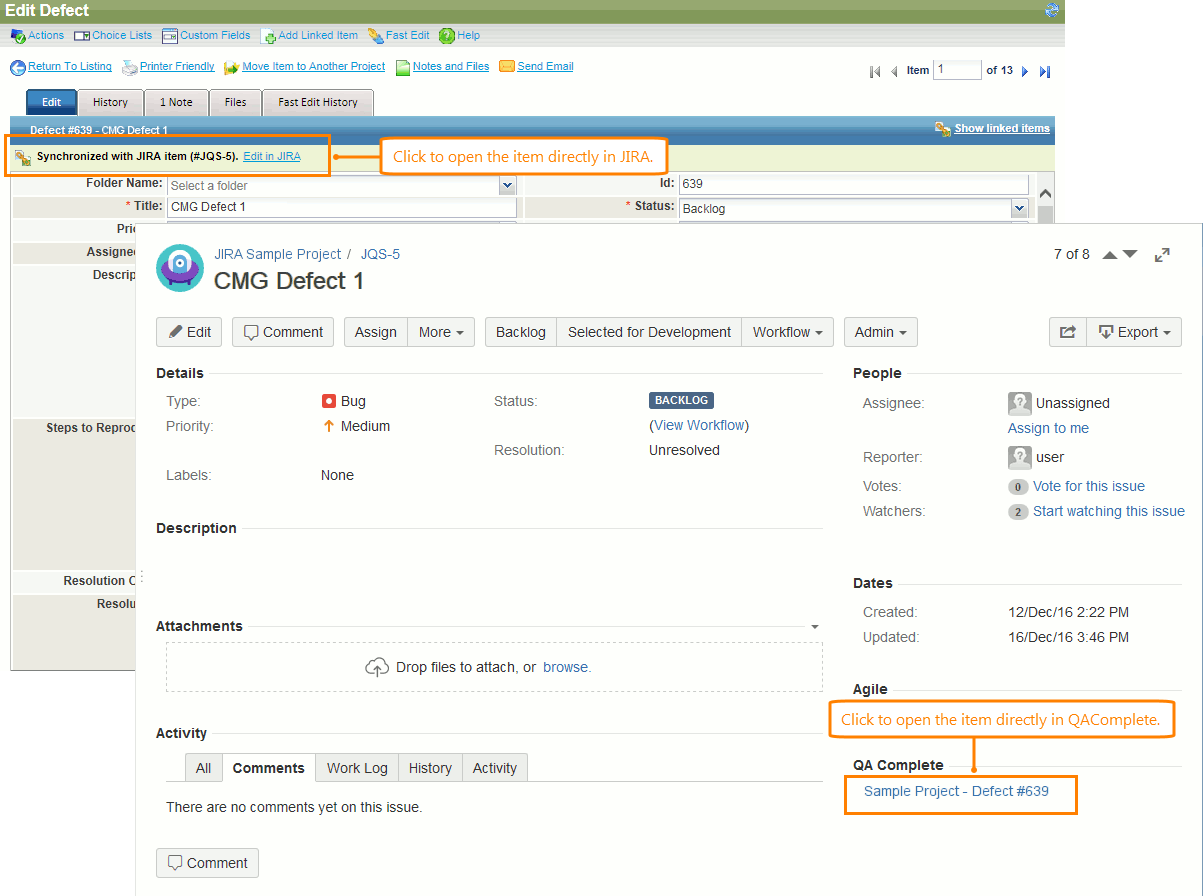This screenshot has width=1203, height=896.
Task: Open Sample Project - Defect #639 link
Action: [956, 791]
